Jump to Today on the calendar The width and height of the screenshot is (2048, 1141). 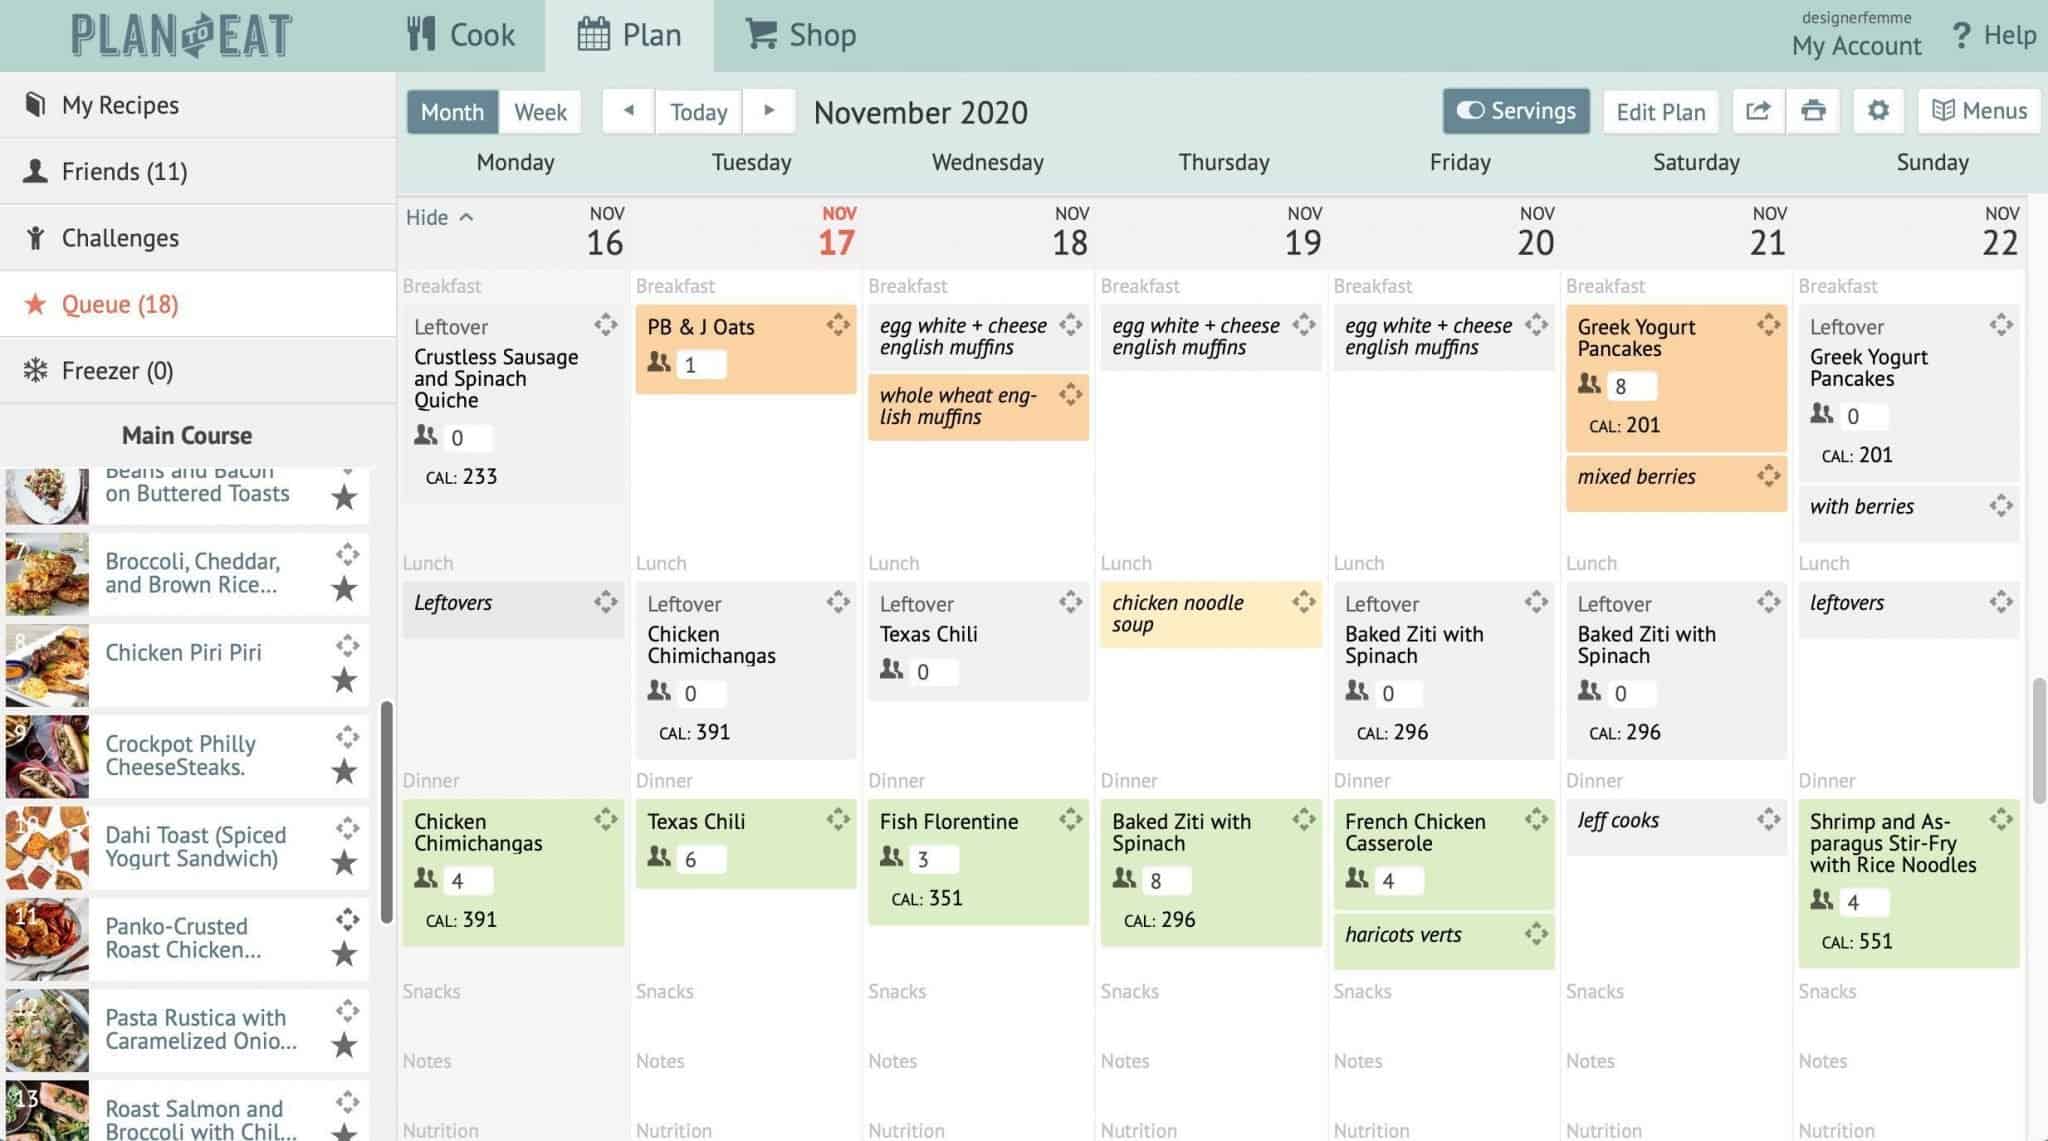click(697, 112)
